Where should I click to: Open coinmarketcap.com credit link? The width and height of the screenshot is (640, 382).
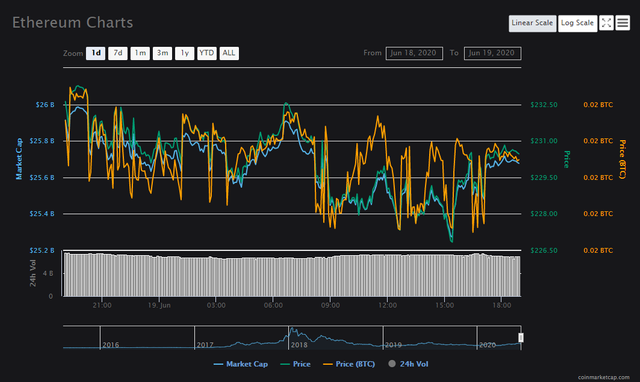(x=604, y=377)
